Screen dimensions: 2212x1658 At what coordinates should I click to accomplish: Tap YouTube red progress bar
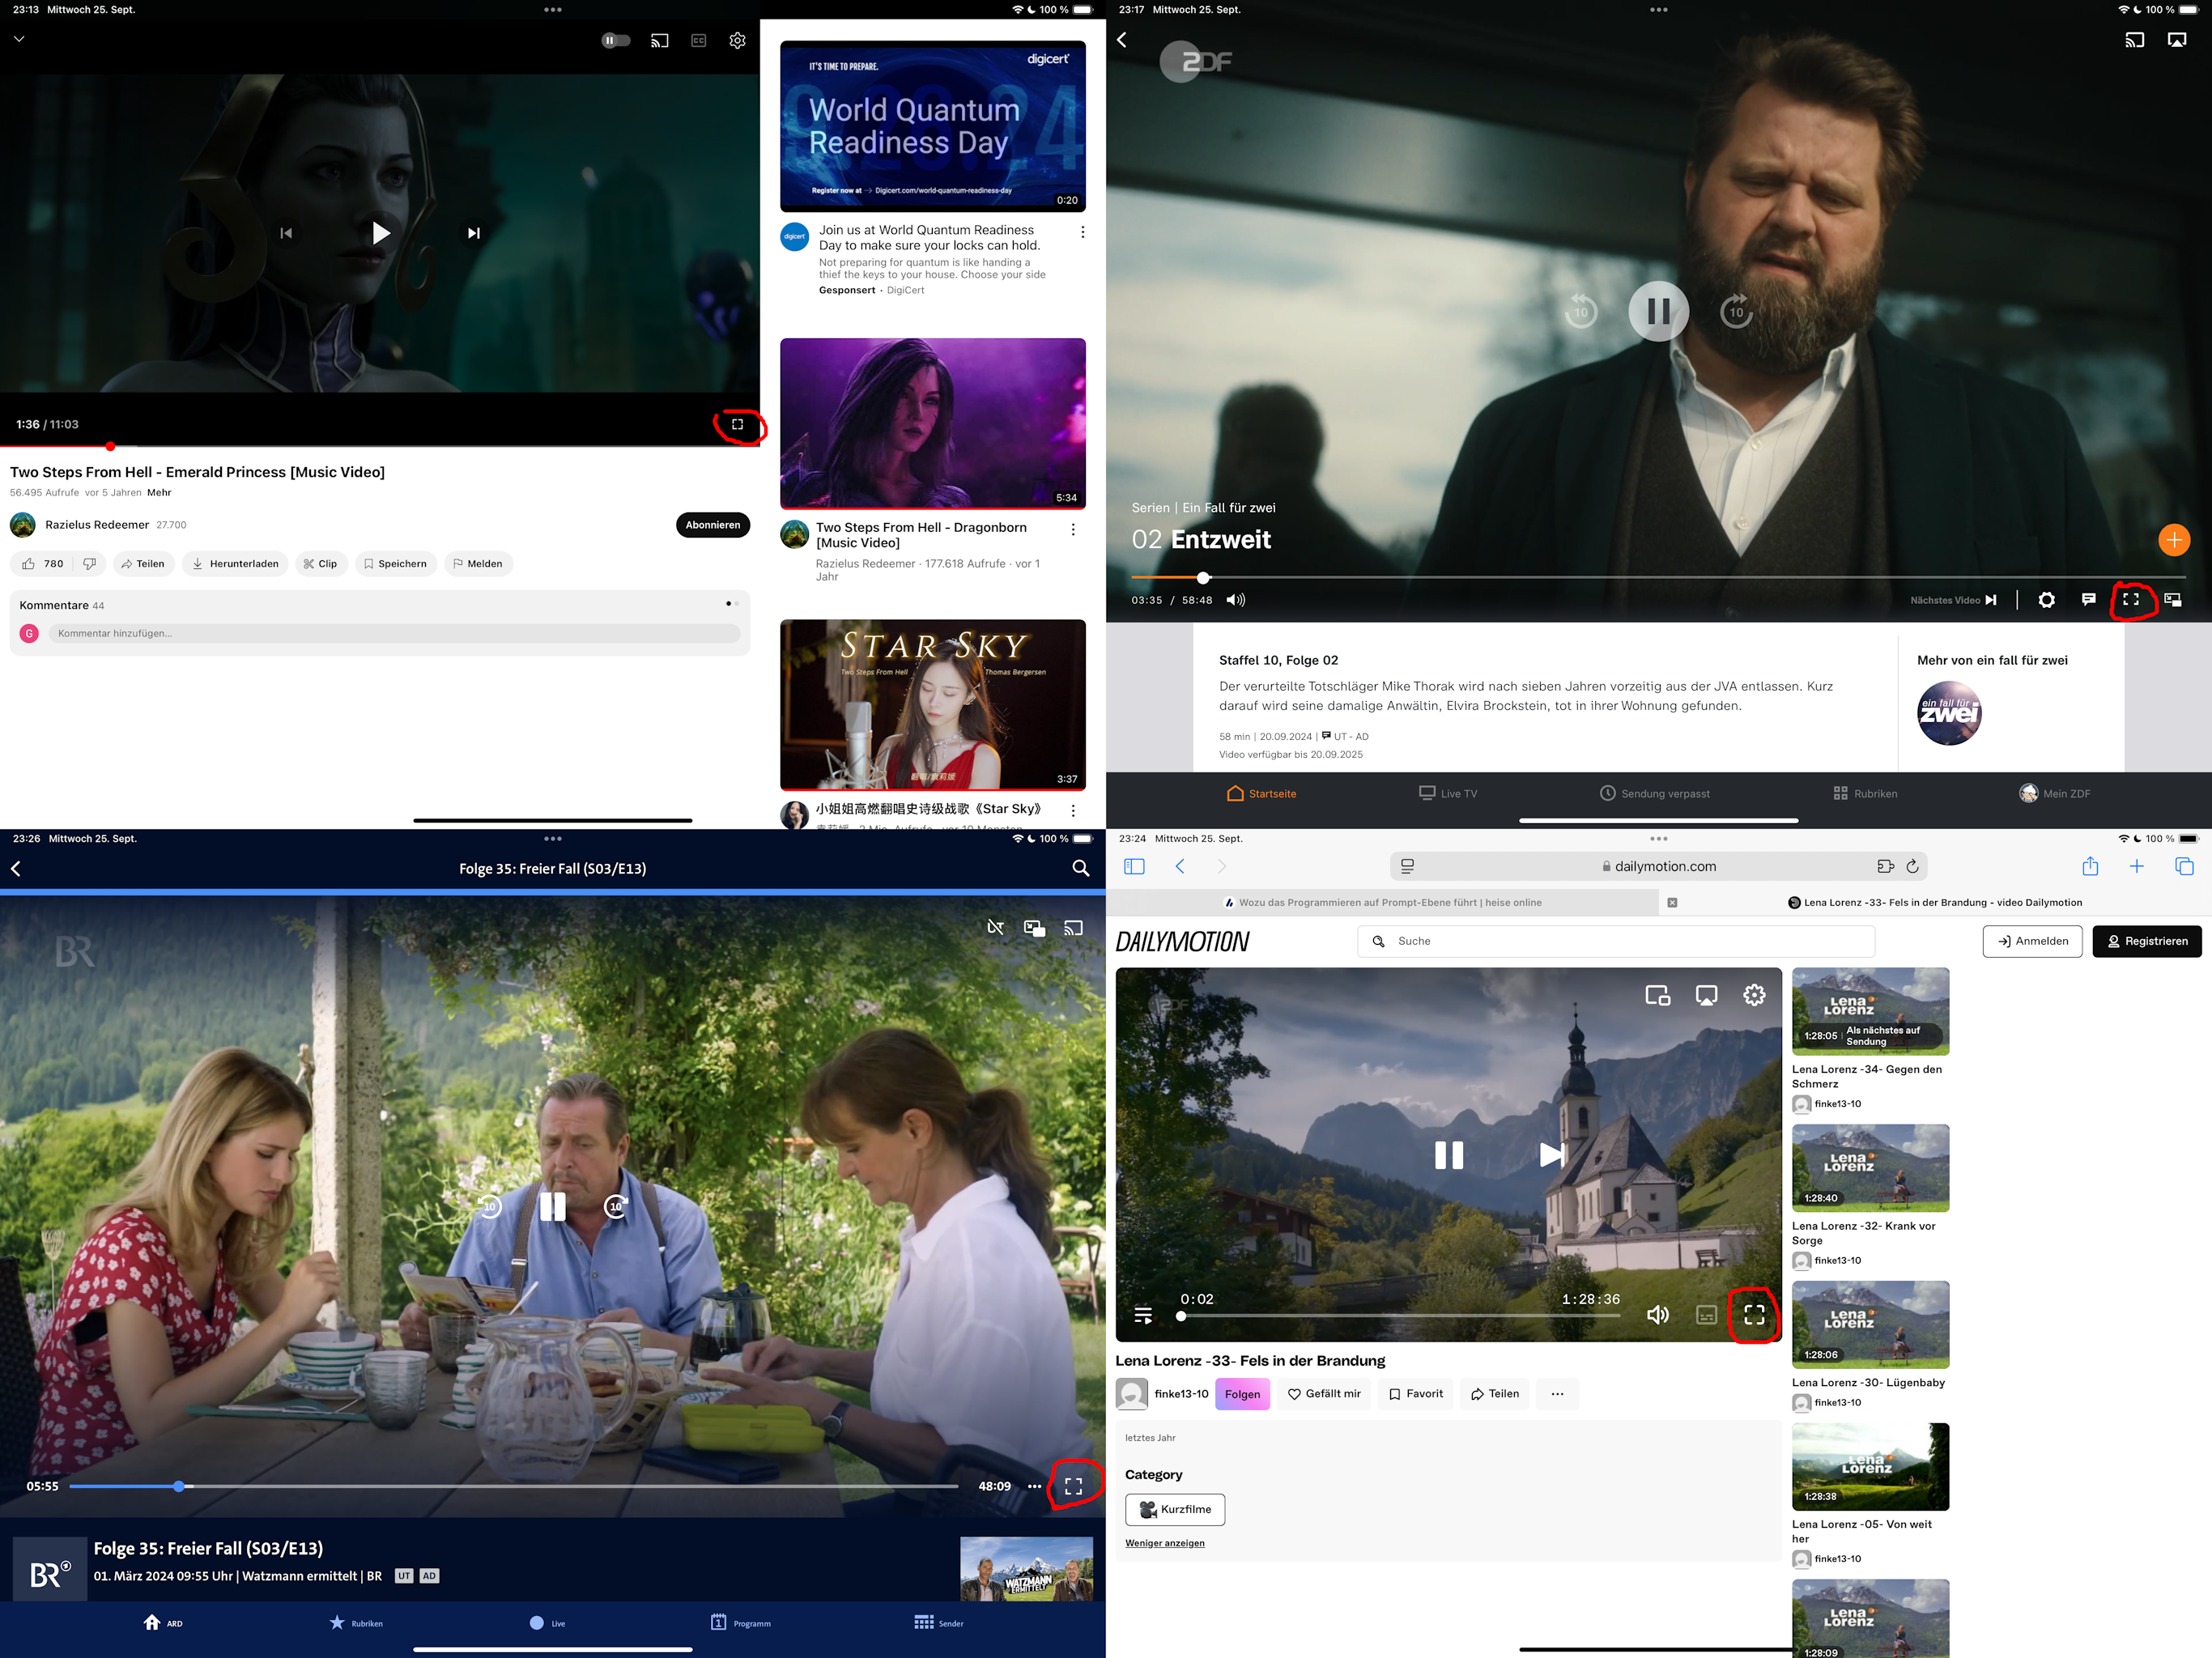point(380,446)
